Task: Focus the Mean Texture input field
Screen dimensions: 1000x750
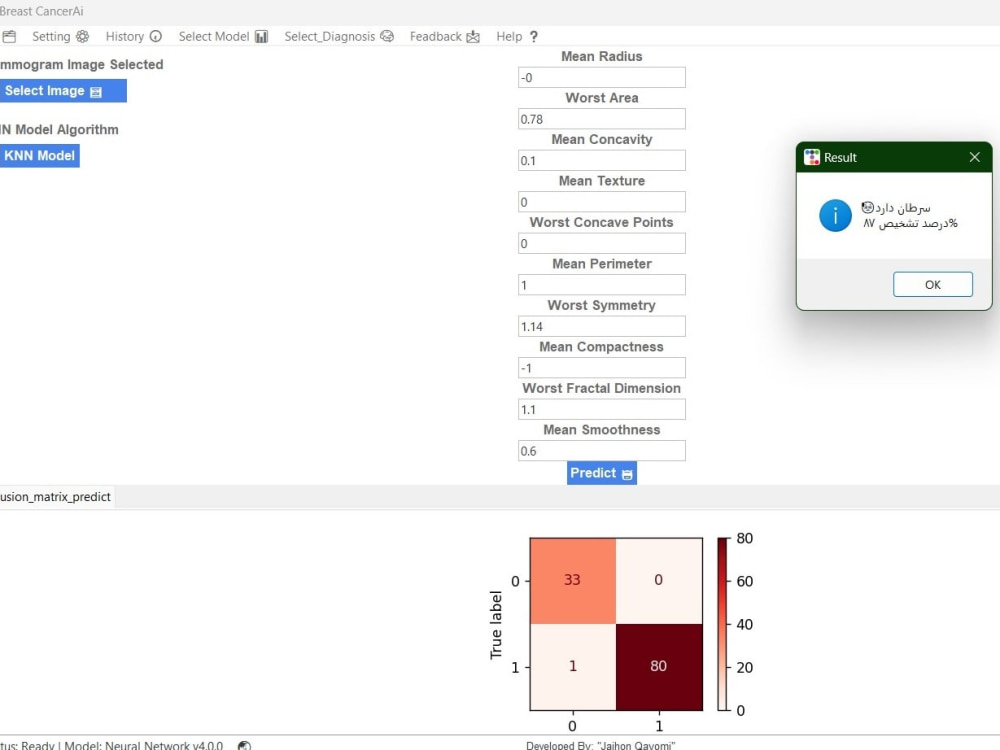Action: click(601, 202)
